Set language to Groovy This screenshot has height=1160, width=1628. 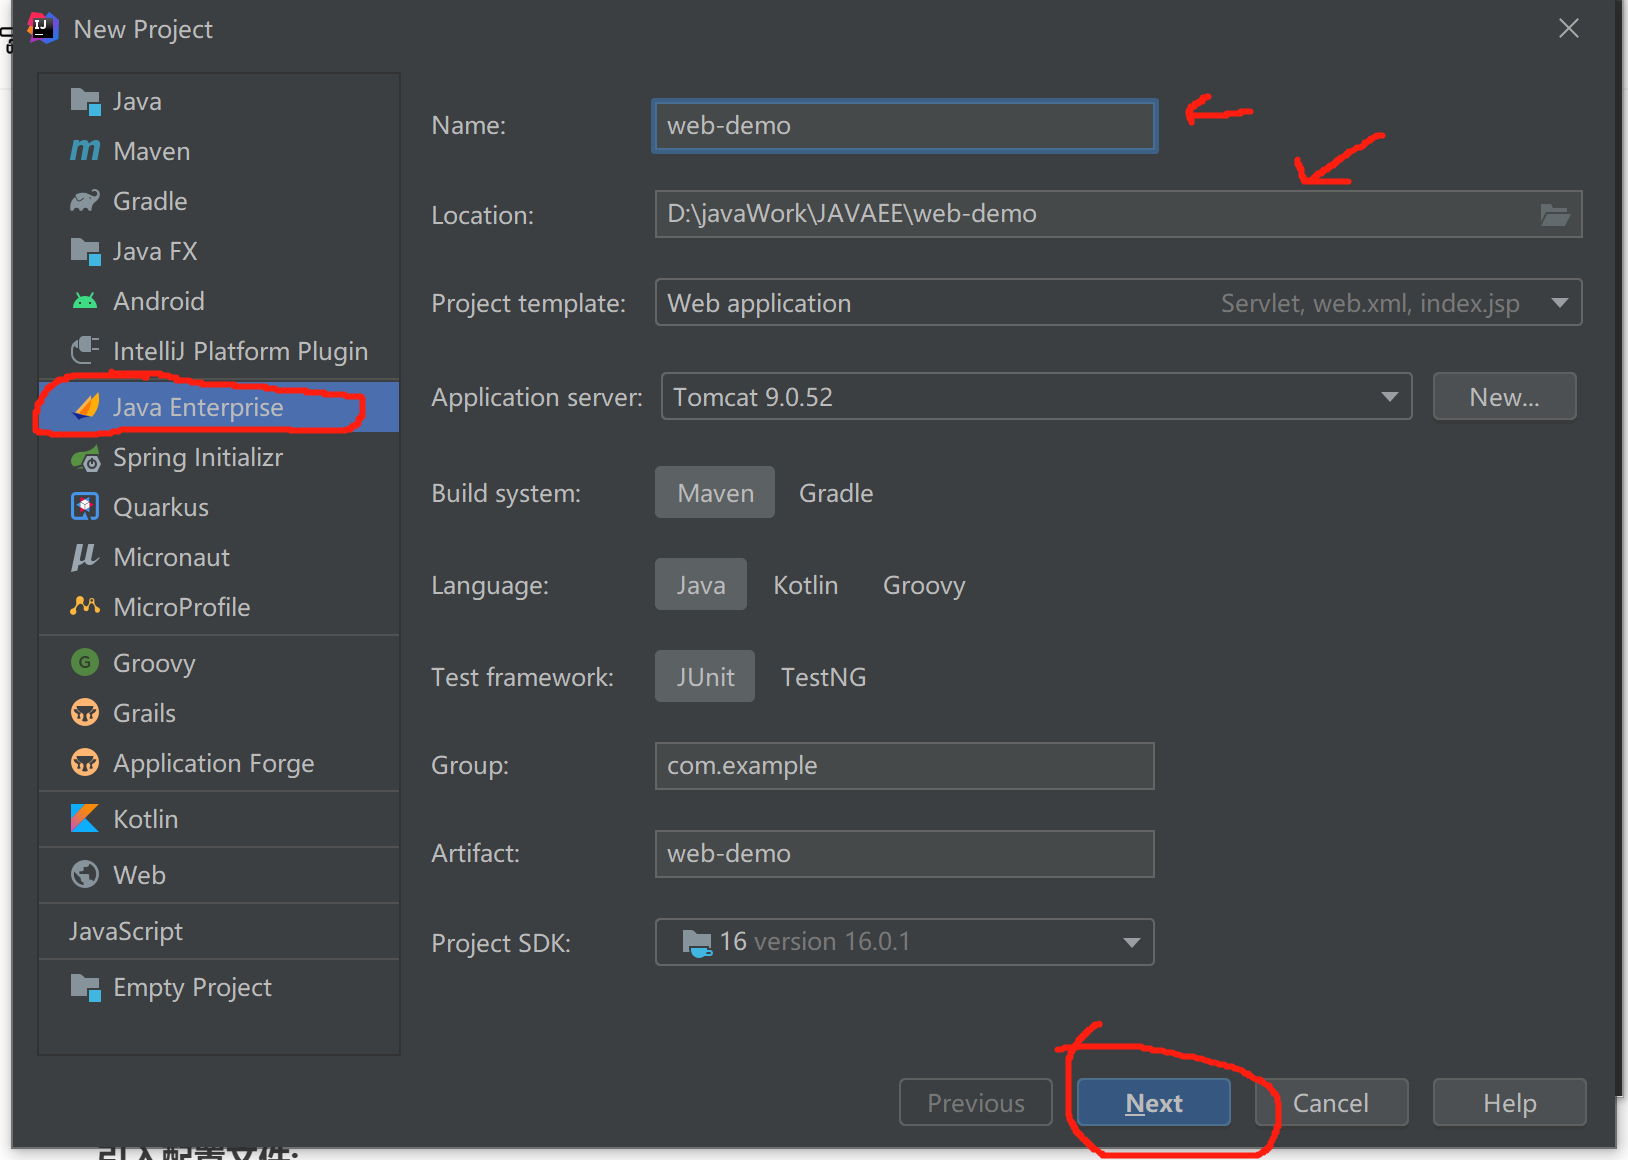[x=924, y=585]
